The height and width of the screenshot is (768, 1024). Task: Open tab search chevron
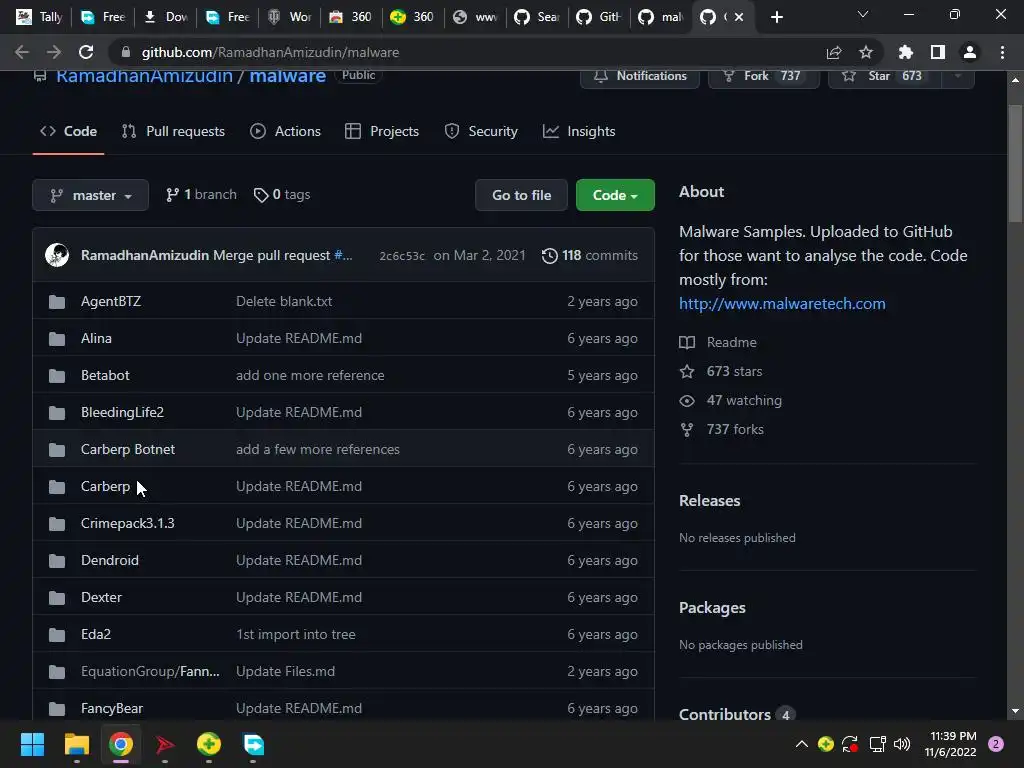(863, 14)
